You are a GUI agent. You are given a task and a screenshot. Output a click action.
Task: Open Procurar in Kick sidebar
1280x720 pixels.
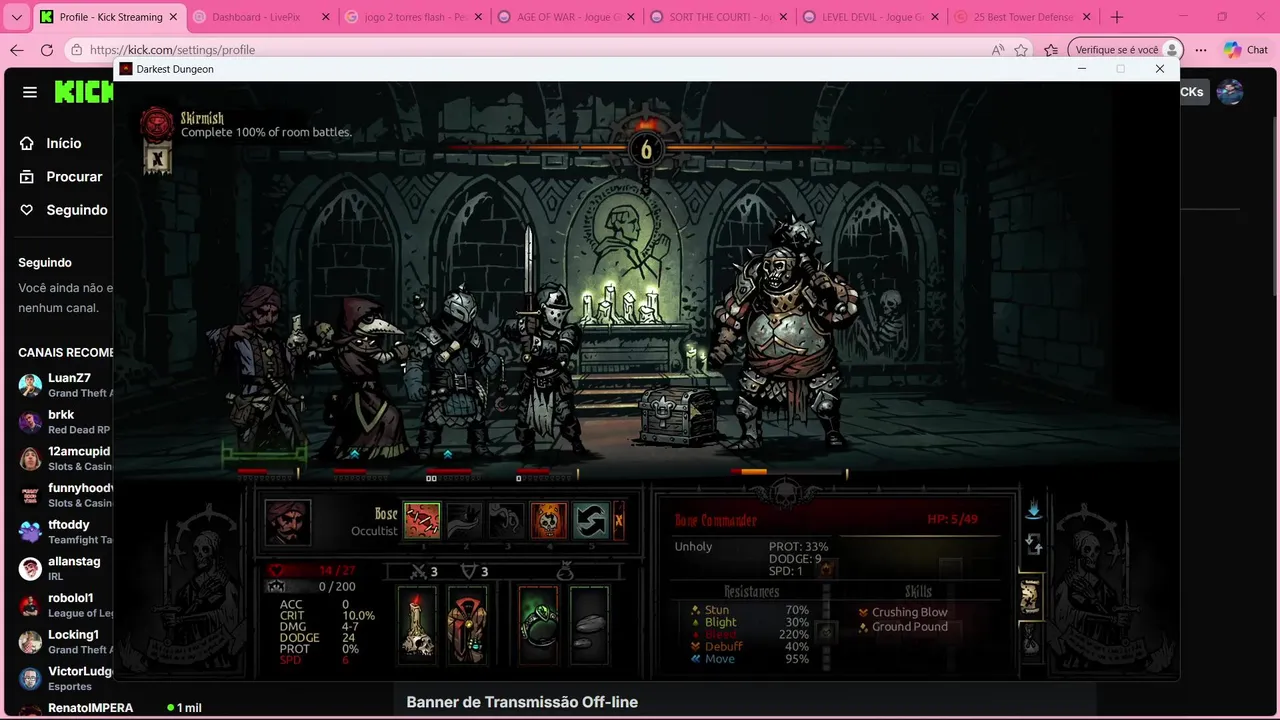point(61,176)
